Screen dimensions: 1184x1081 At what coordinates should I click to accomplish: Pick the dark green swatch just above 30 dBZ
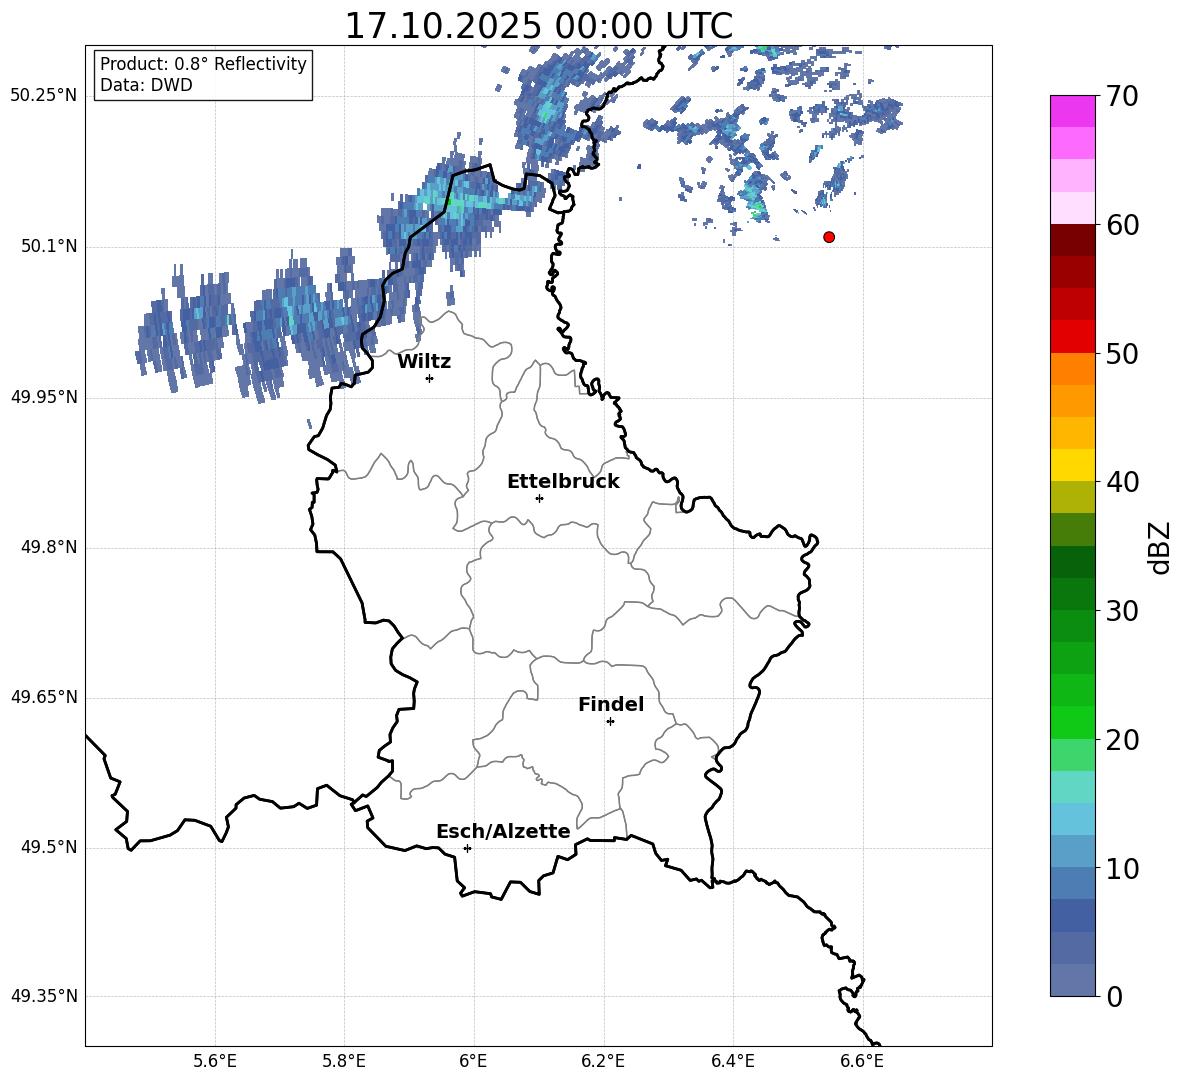click(1073, 594)
